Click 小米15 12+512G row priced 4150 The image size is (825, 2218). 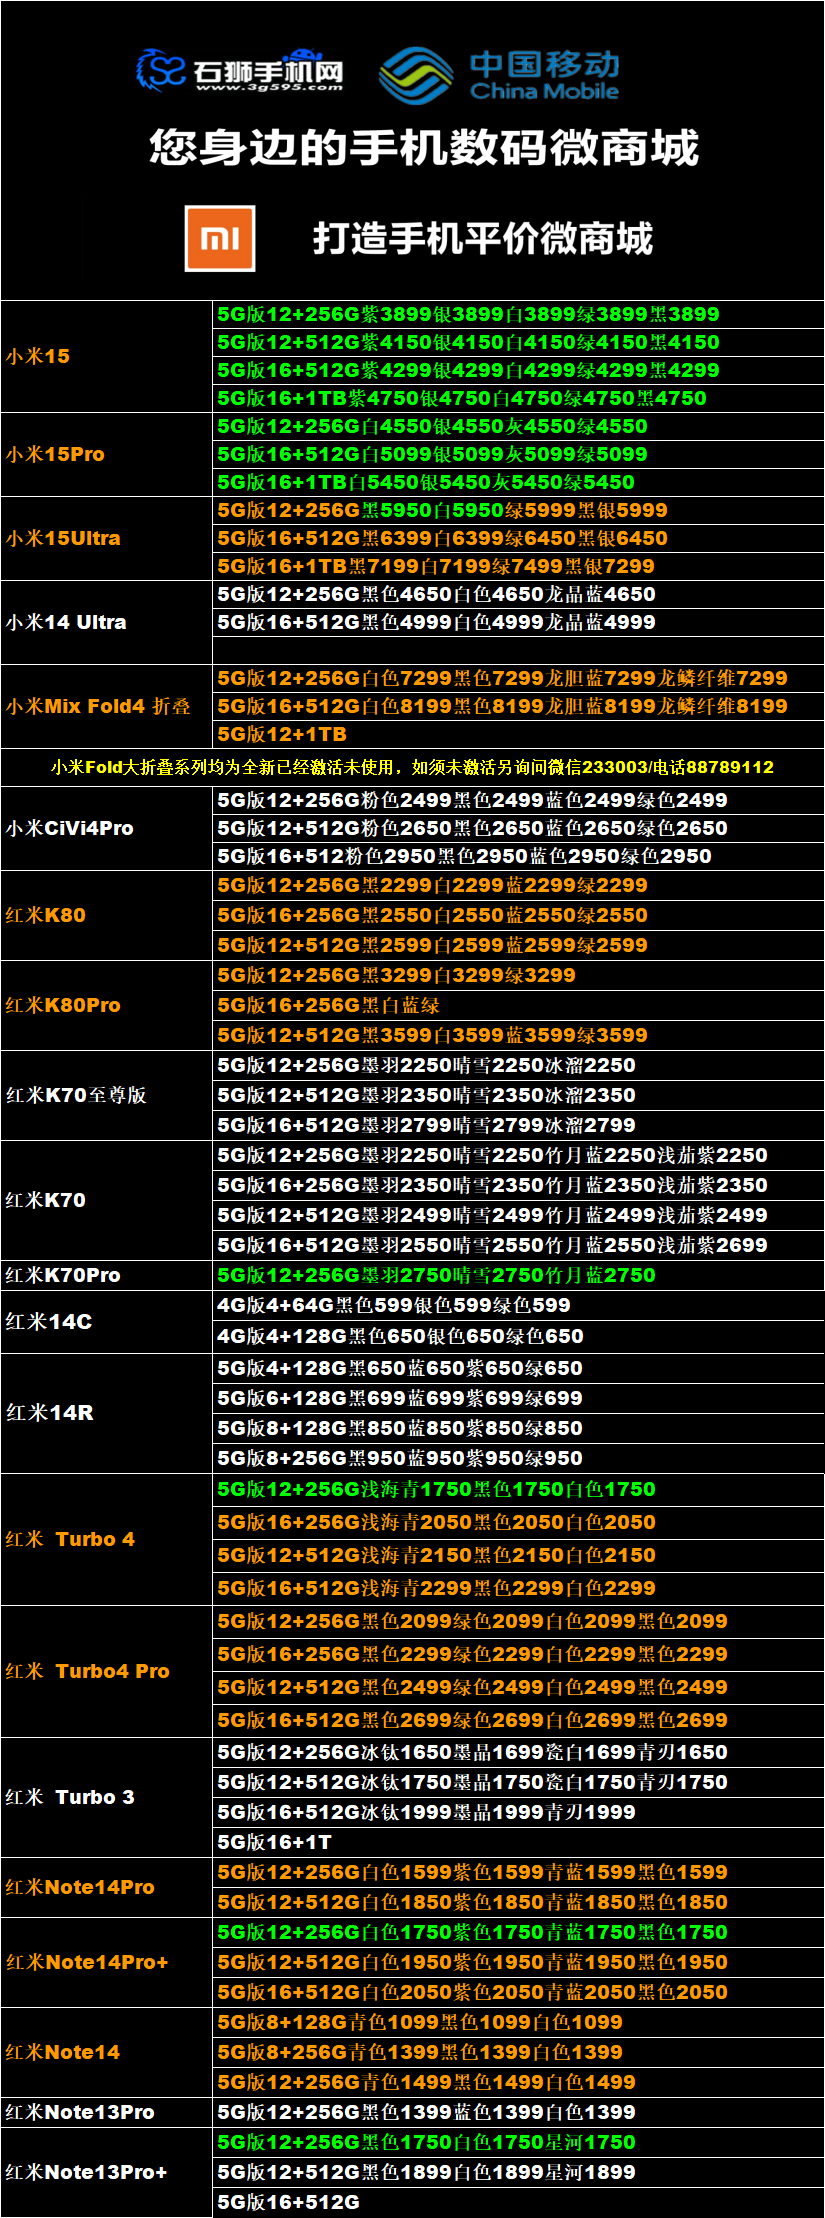point(518,342)
